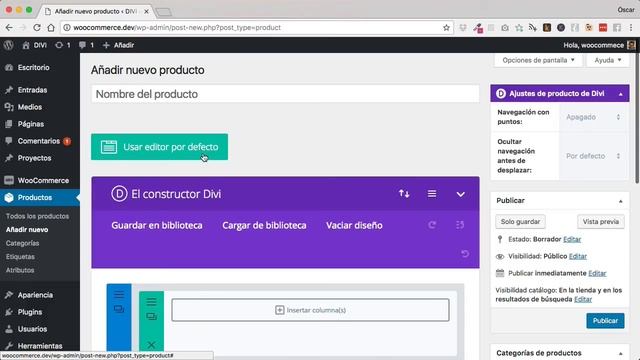Open Atributos submenu item

pyautogui.click(x=20, y=270)
